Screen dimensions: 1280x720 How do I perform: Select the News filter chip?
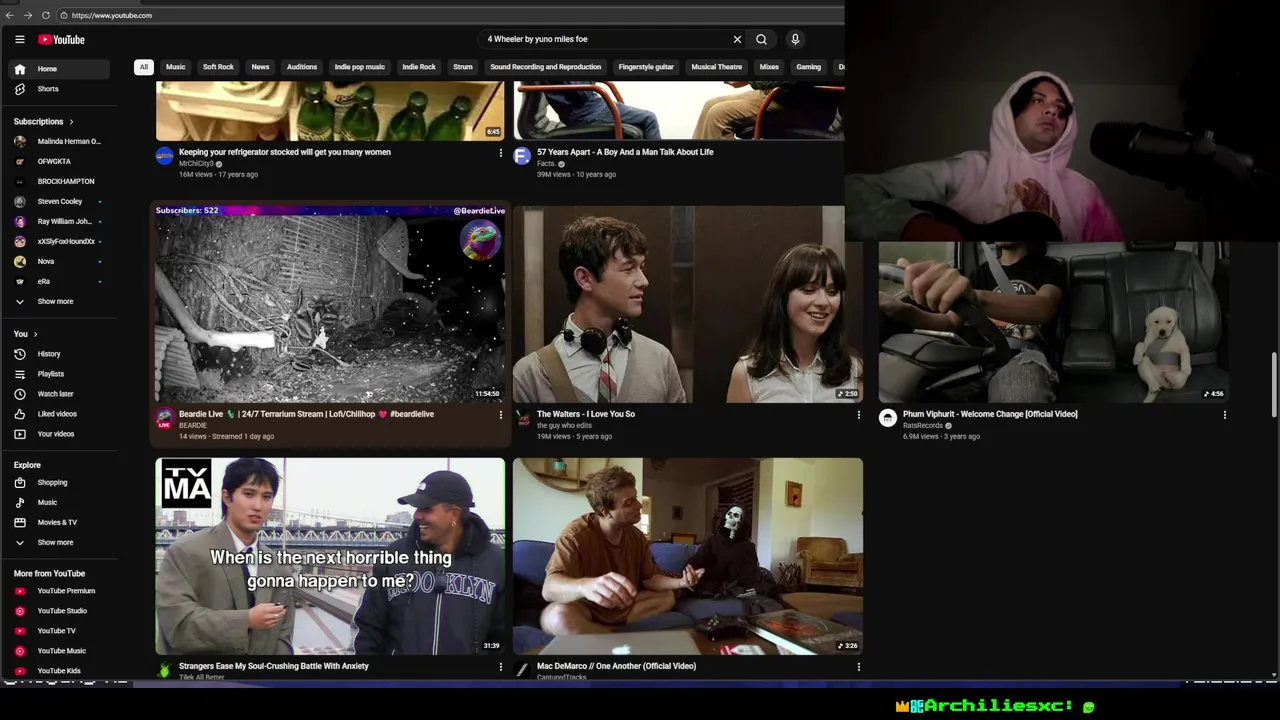[x=260, y=67]
